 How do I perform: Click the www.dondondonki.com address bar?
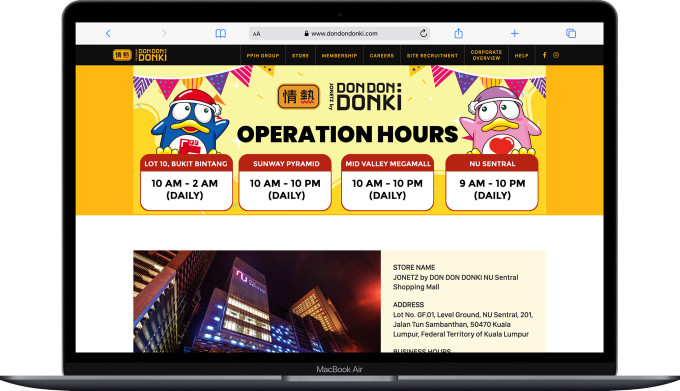[x=340, y=33]
